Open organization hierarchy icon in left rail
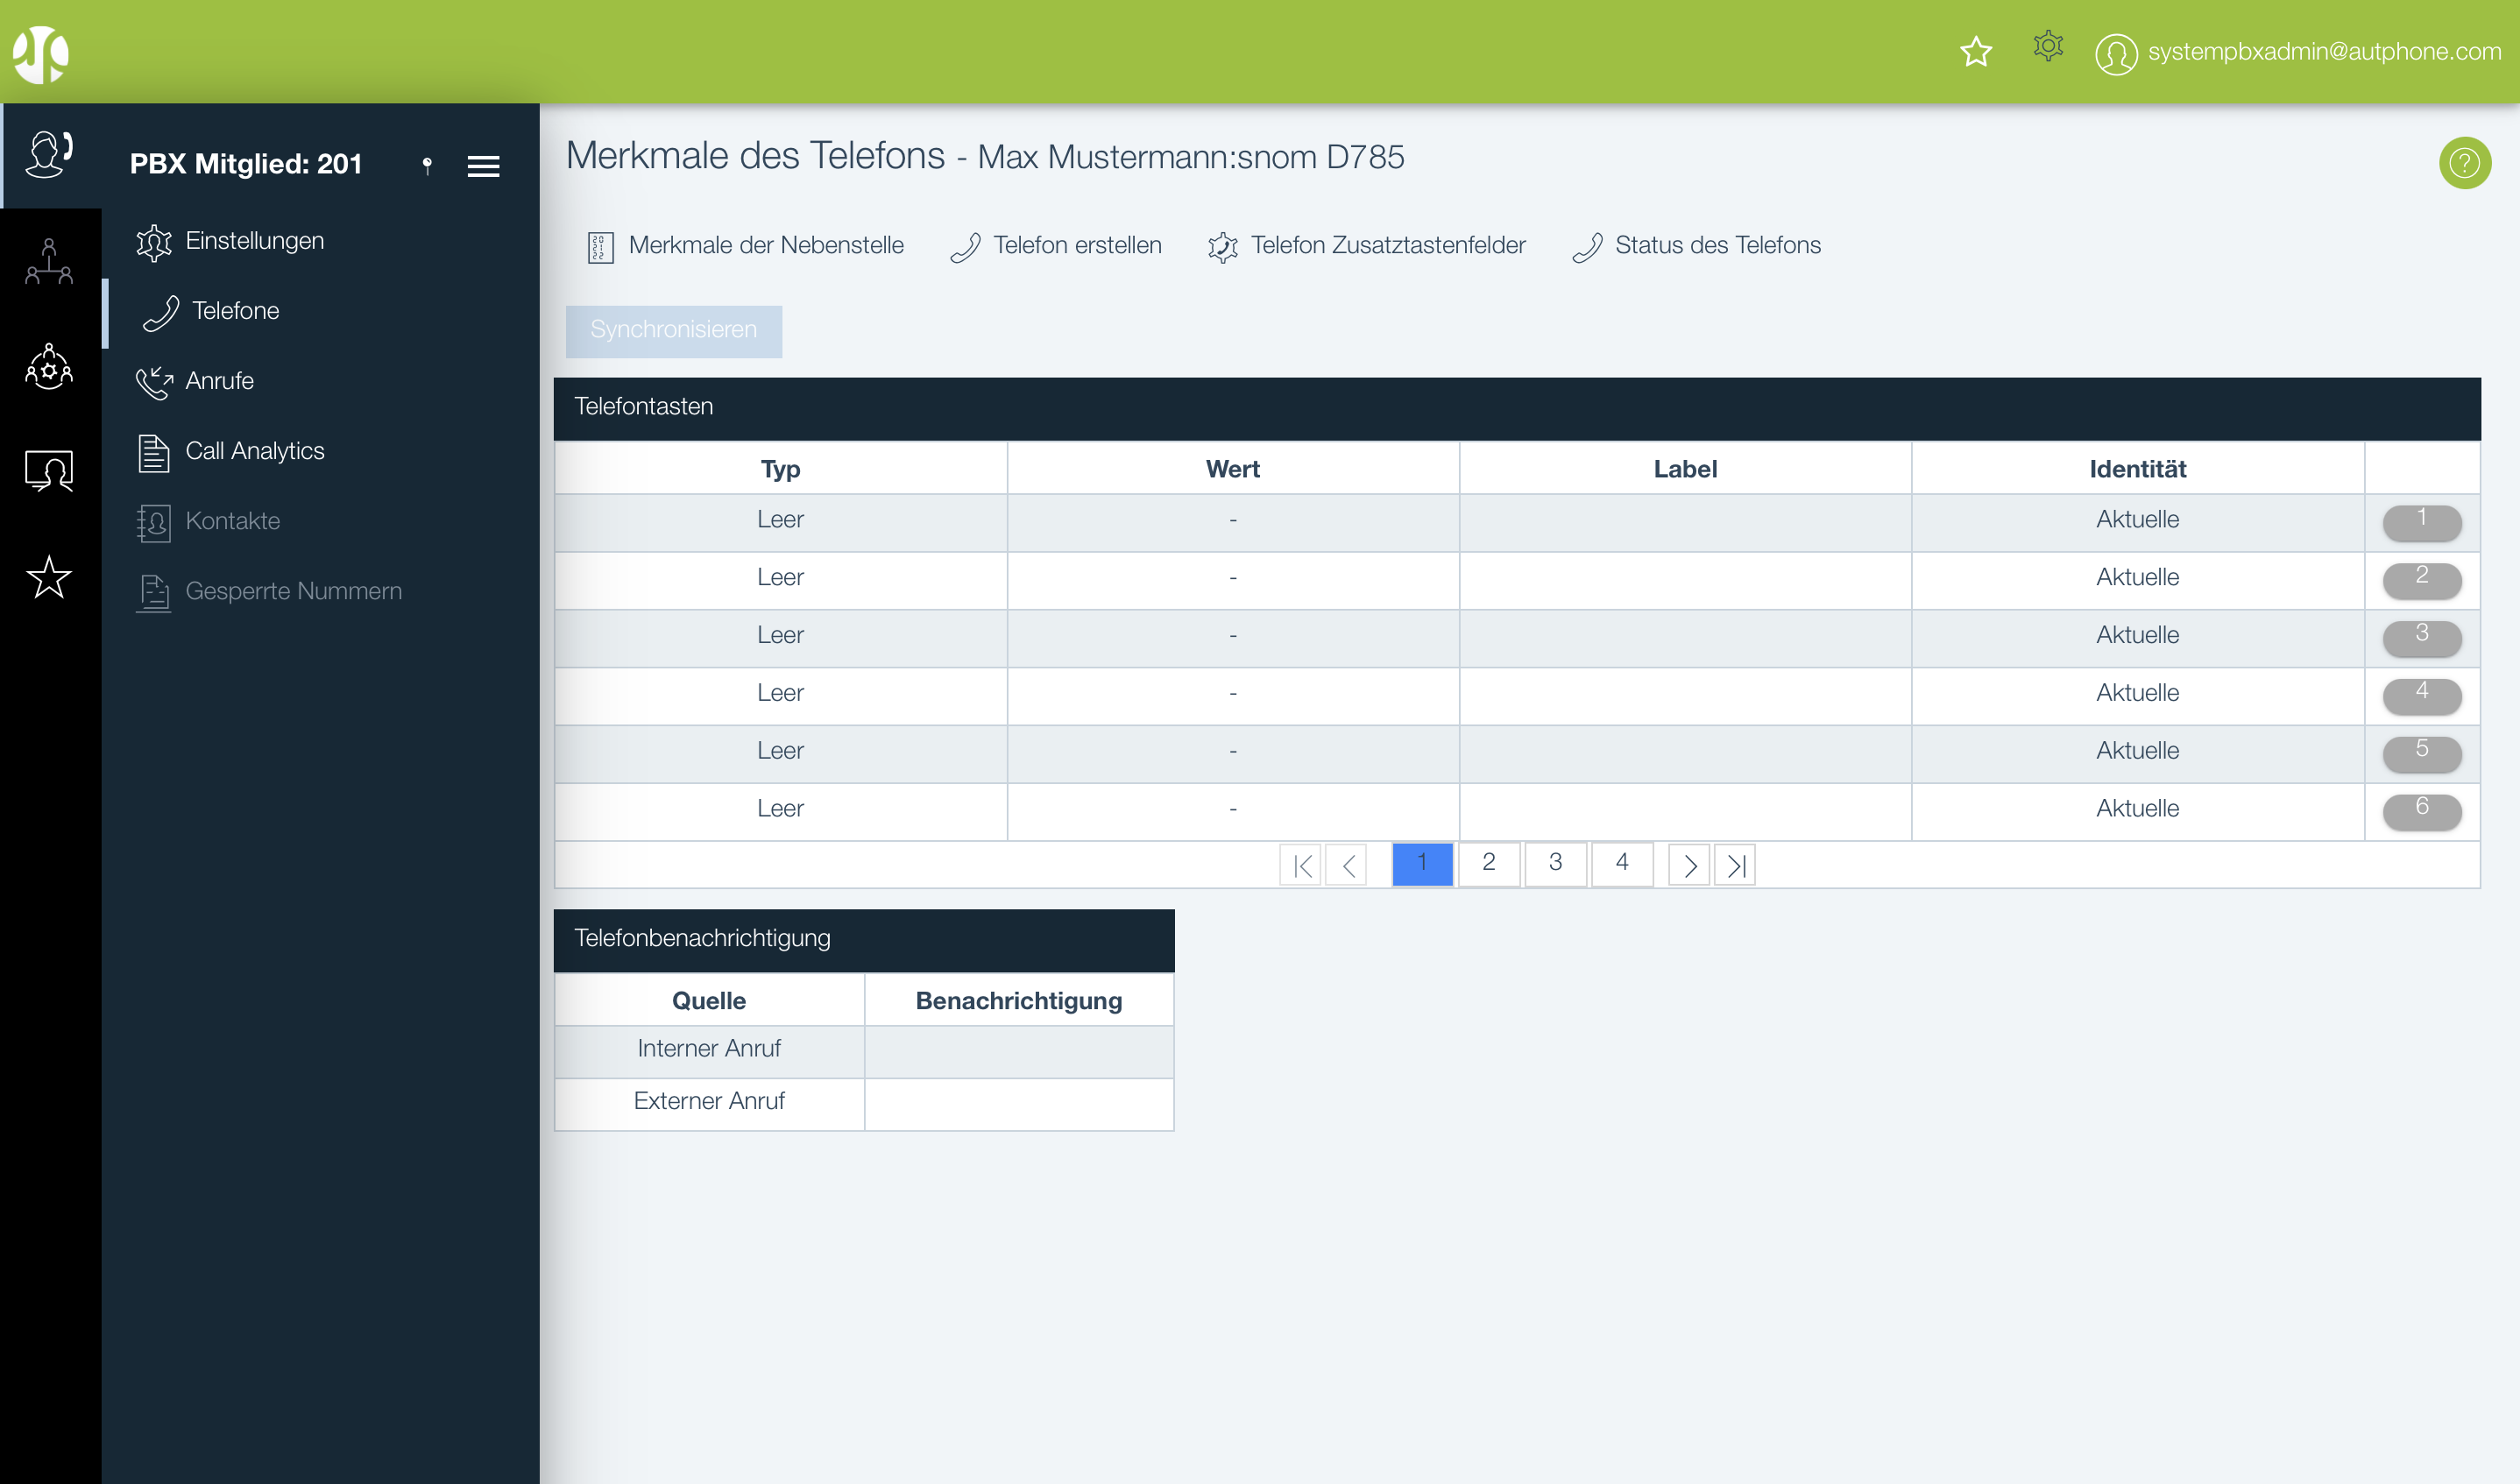The image size is (2520, 1484). (49, 262)
